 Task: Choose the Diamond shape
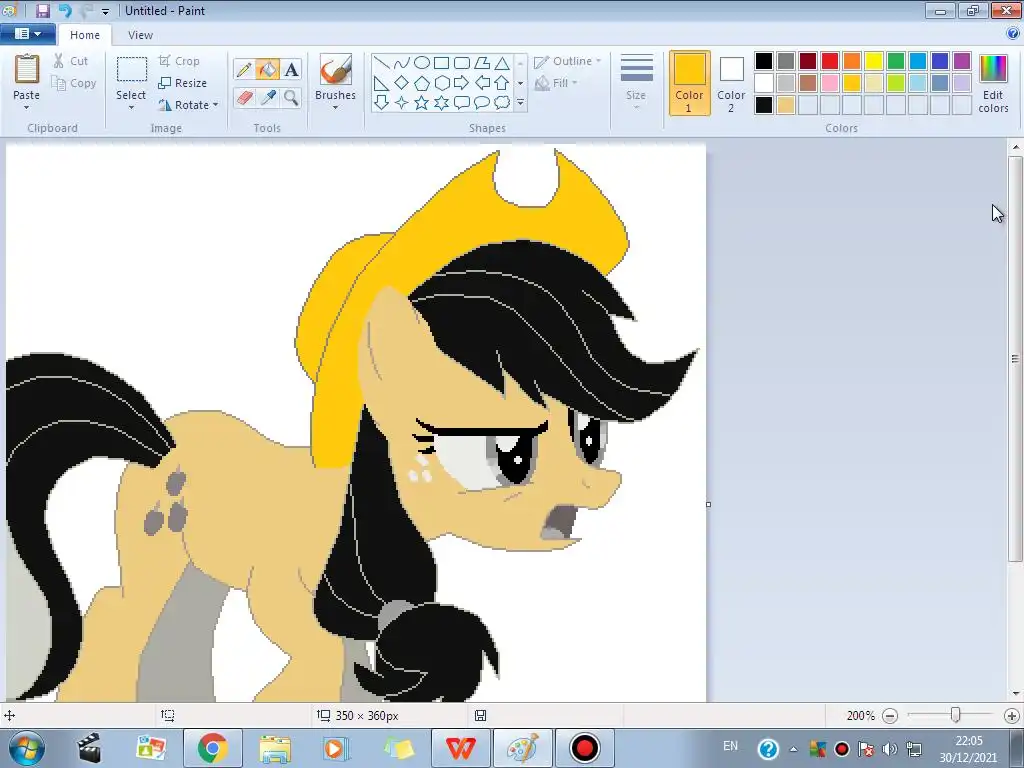point(402,83)
